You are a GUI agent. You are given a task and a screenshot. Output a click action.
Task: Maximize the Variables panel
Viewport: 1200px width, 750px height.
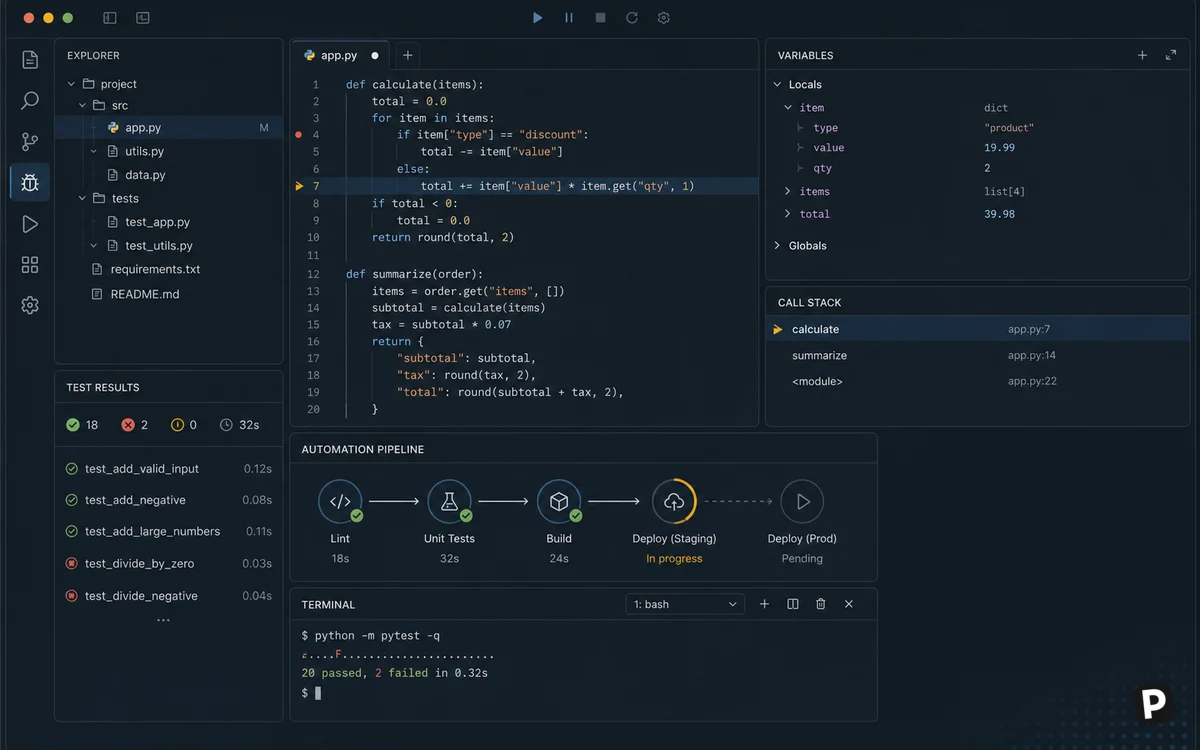click(1171, 56)
